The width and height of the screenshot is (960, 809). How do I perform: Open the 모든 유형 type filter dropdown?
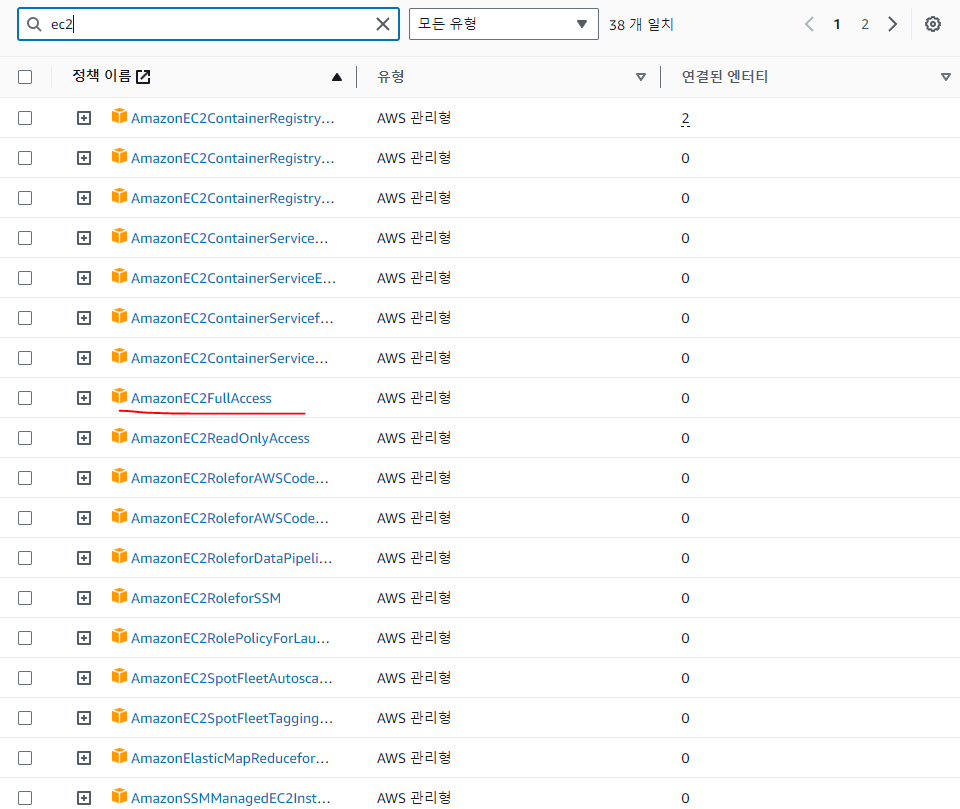(503, 24)
